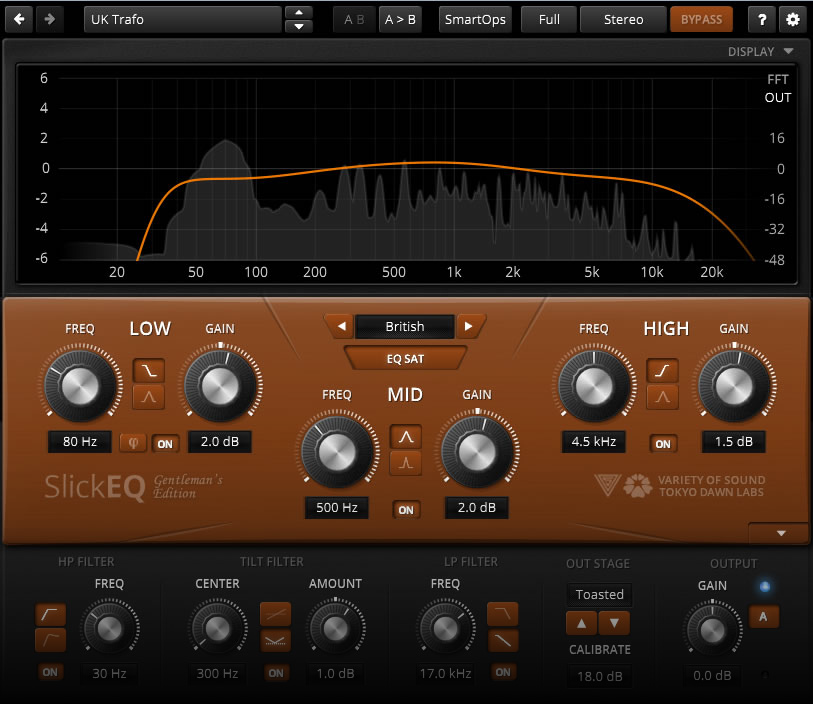Screen dimensions: 813x704
Task: Toggle HP filter ON switch
Action: pos(50,672)
